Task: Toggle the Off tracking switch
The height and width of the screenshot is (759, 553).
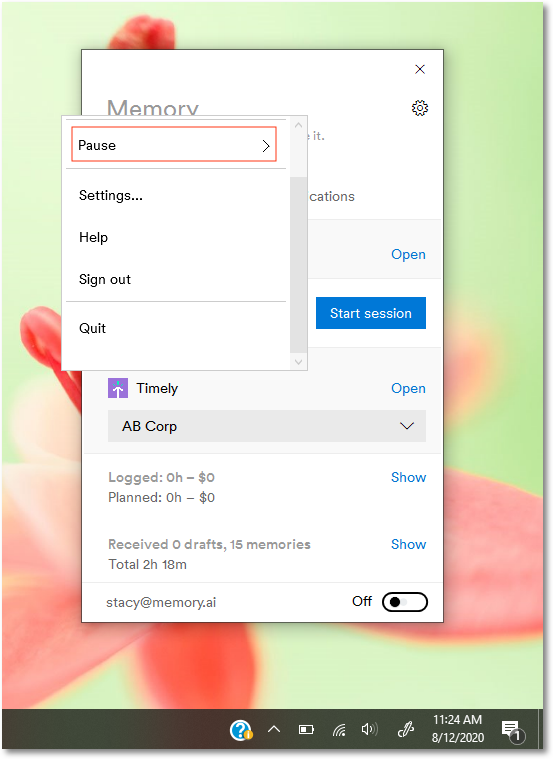Action: (x=404, y=602)
